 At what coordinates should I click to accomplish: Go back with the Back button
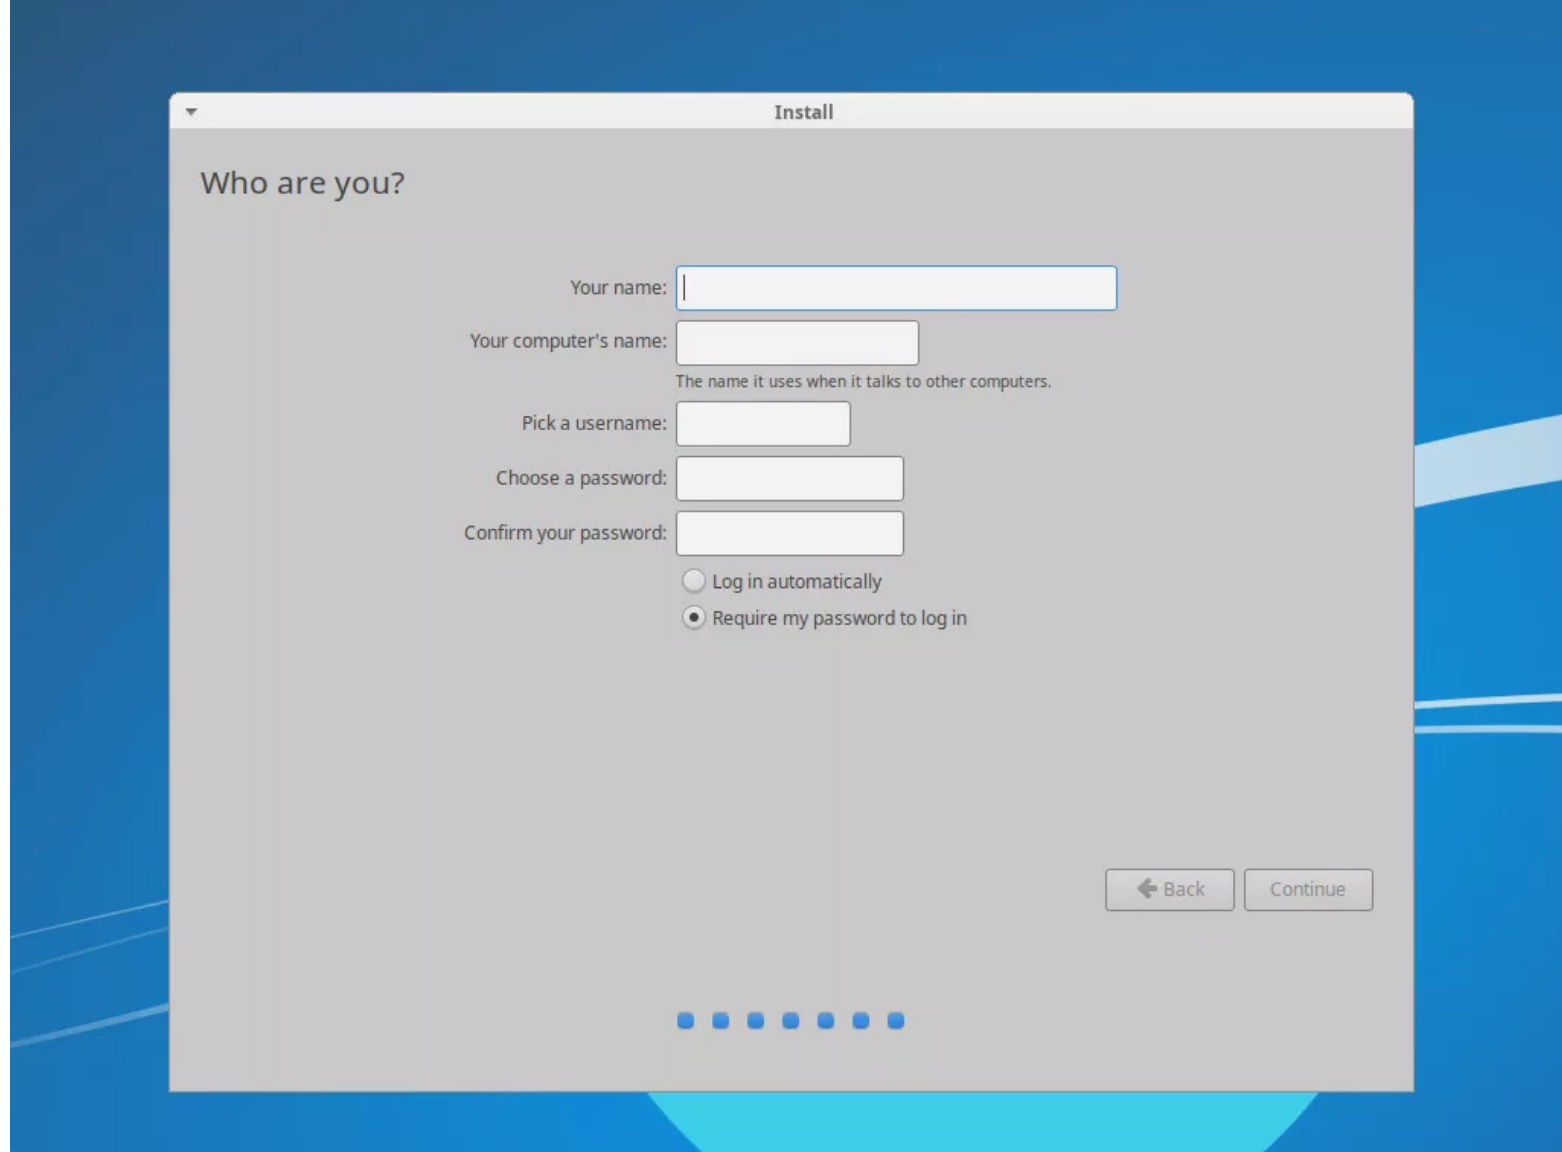(1170, 890)
